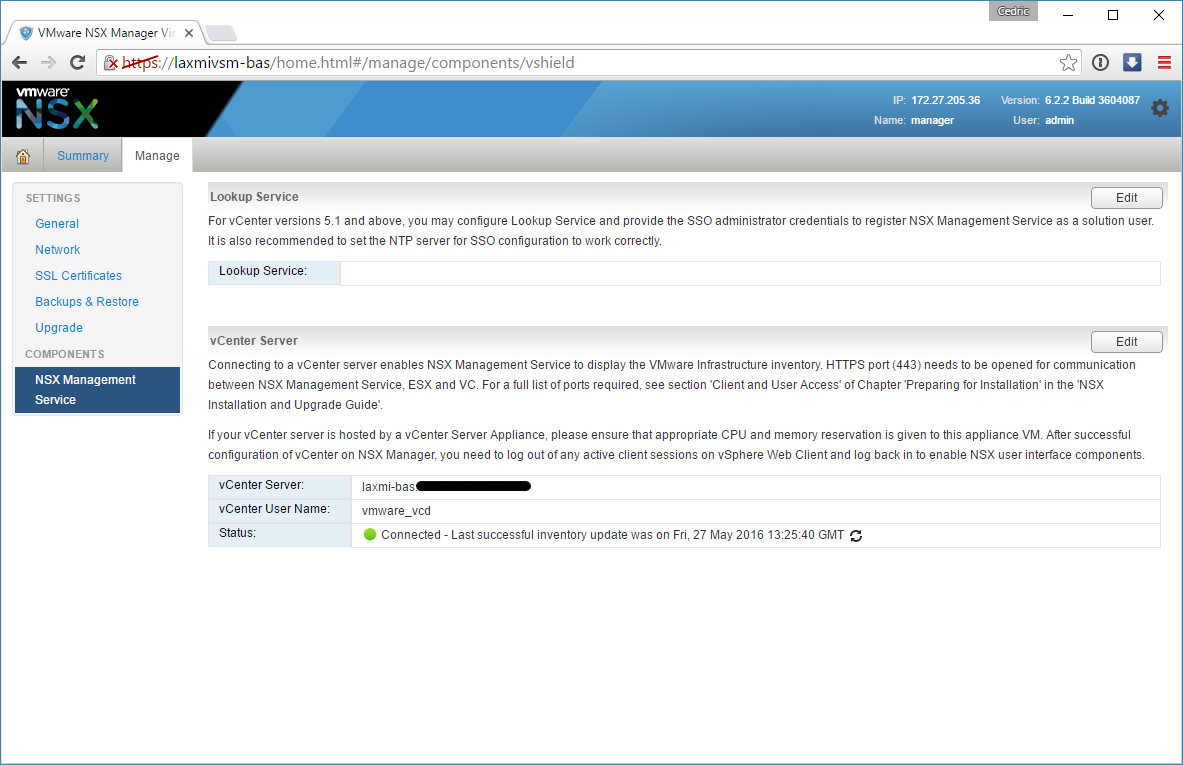The height and width of the screenshot is (765, 1183).
Task: Open Network settings in sidebar
Action: 58,250
